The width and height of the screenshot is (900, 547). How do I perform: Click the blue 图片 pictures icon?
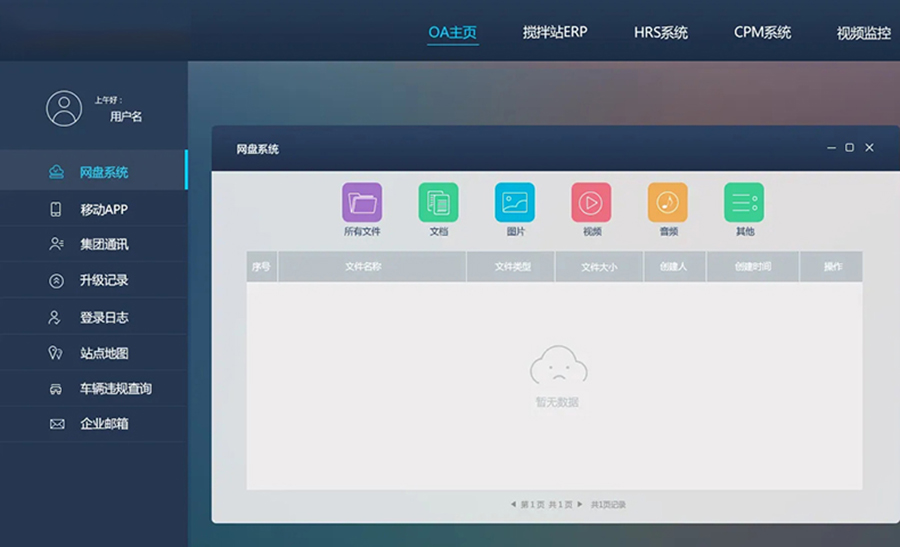click(x=515, y=202)
